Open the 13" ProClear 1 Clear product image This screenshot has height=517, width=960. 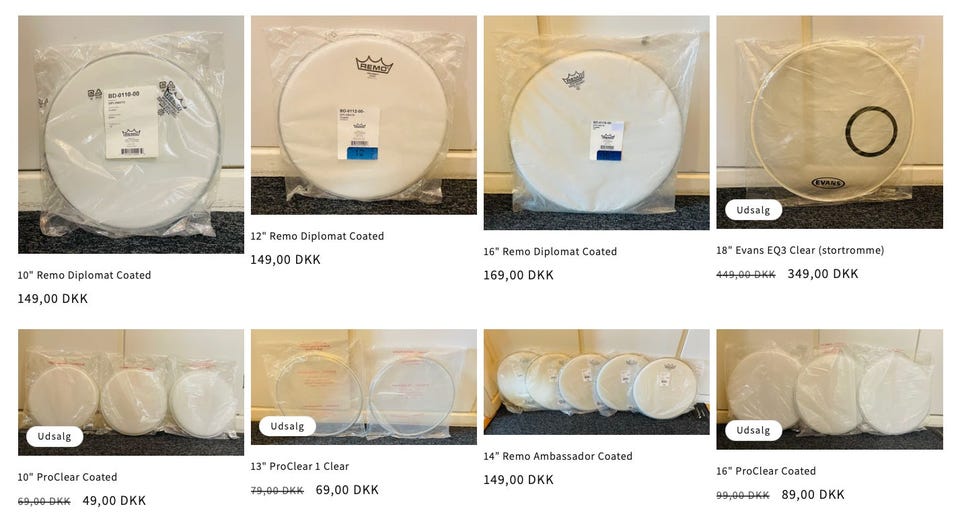[364, 387]
